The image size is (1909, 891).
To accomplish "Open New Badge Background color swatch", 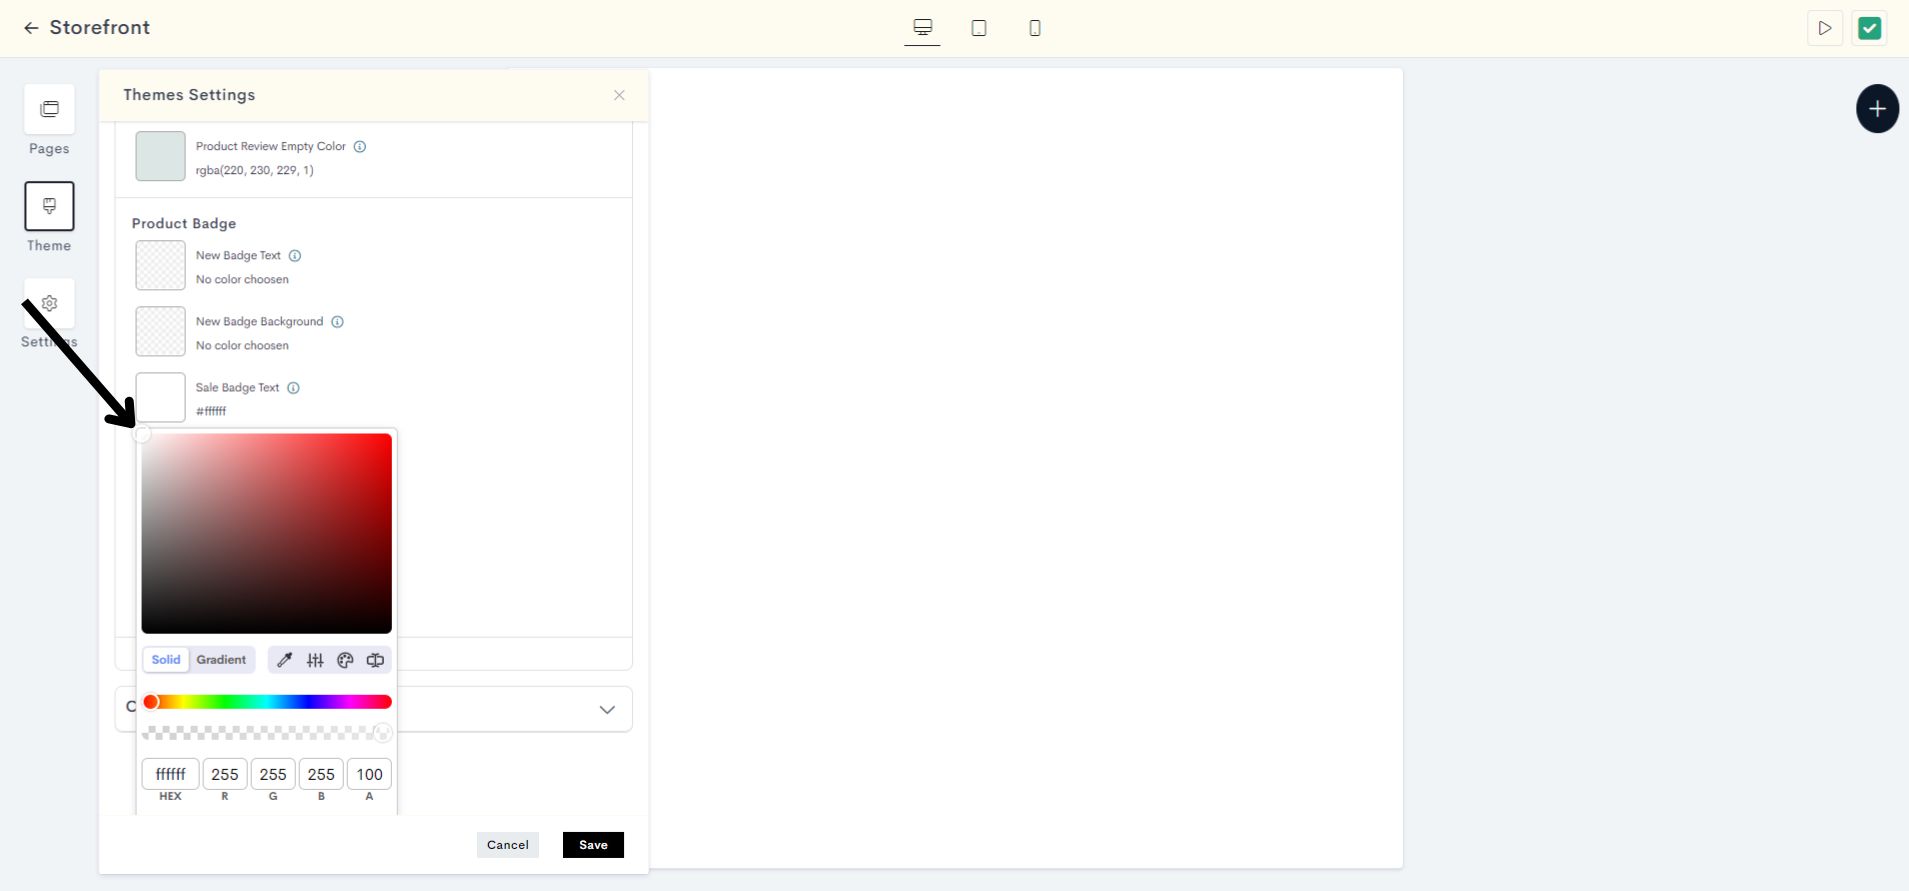I will click(160, 331).
